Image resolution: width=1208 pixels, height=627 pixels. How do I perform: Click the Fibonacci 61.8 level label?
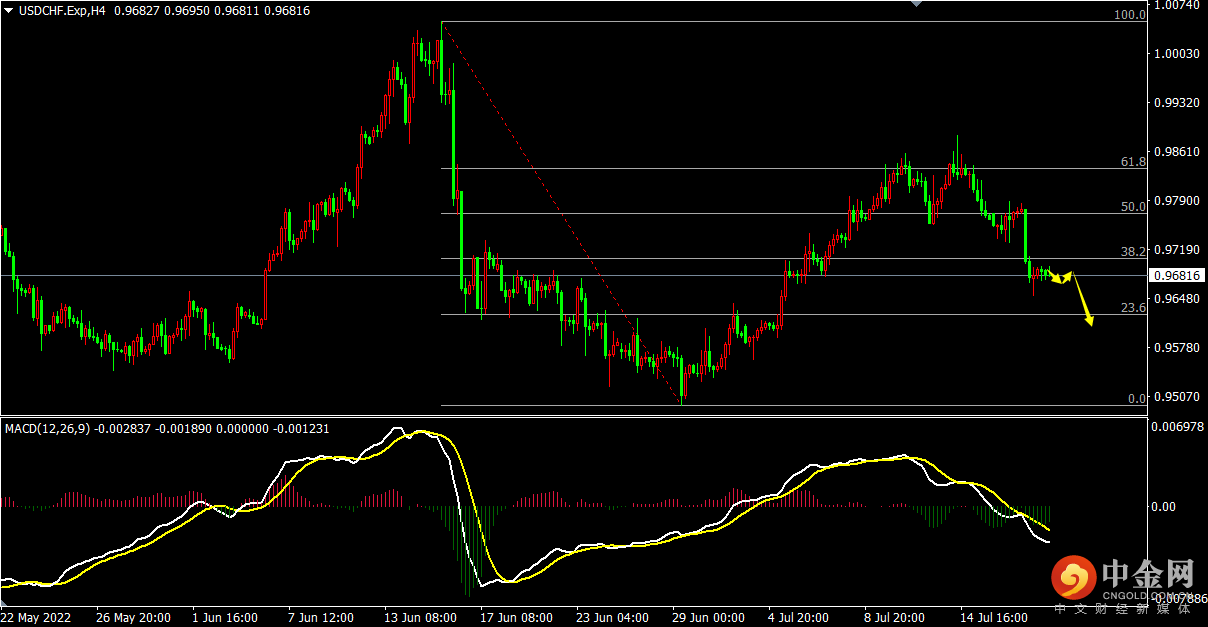tap(1133, 161)
